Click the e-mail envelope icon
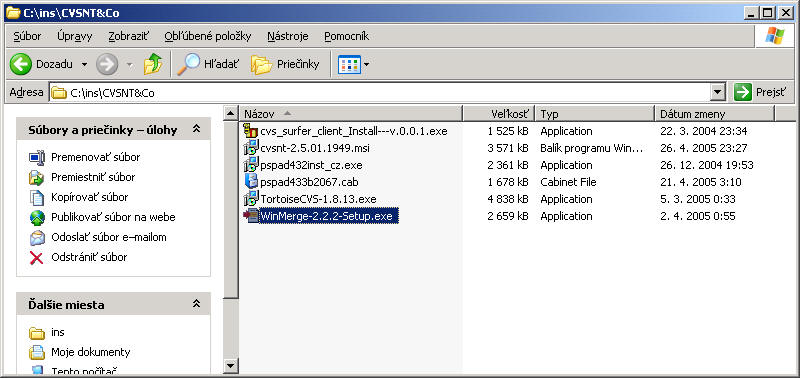 click(x=37, y=238)
